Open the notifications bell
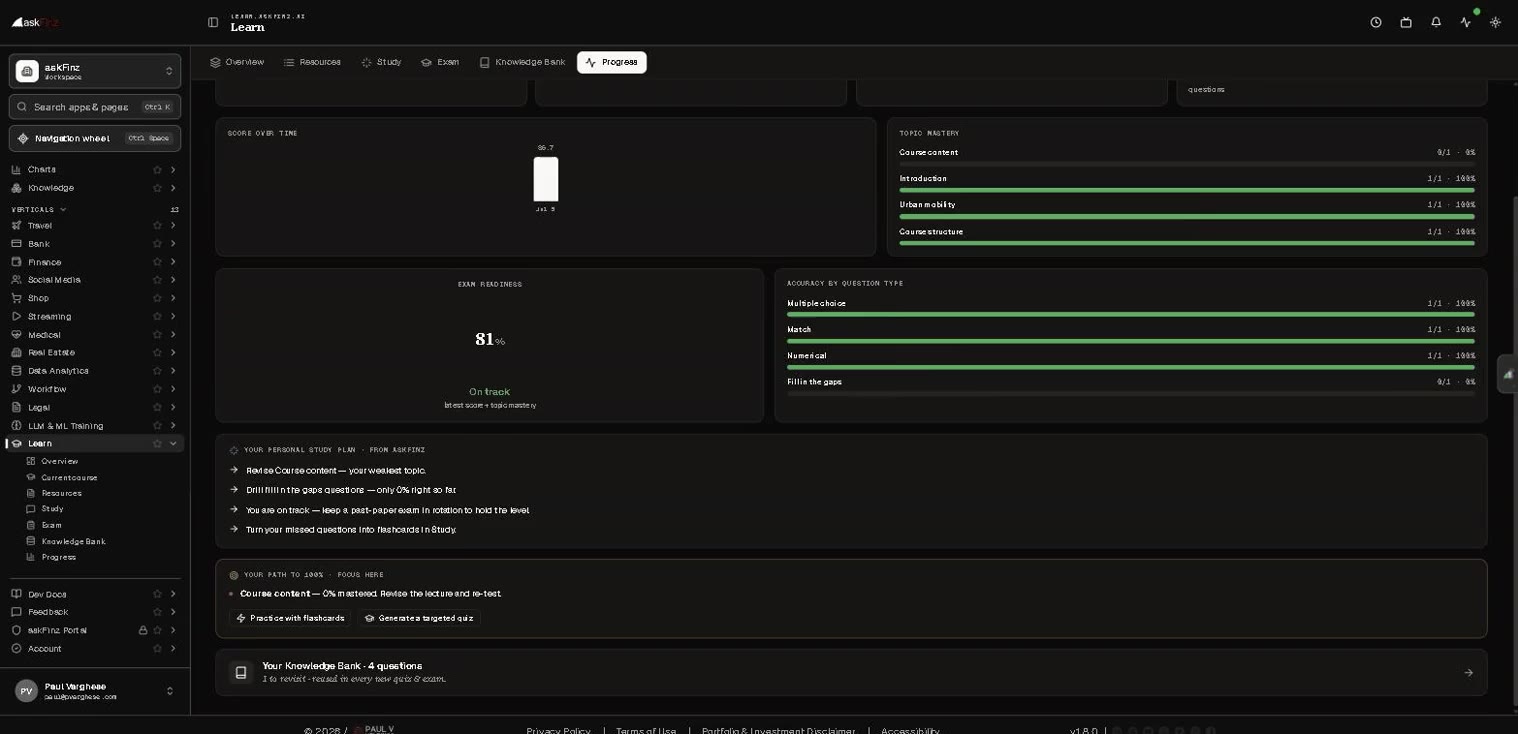 pos(1436,22)
